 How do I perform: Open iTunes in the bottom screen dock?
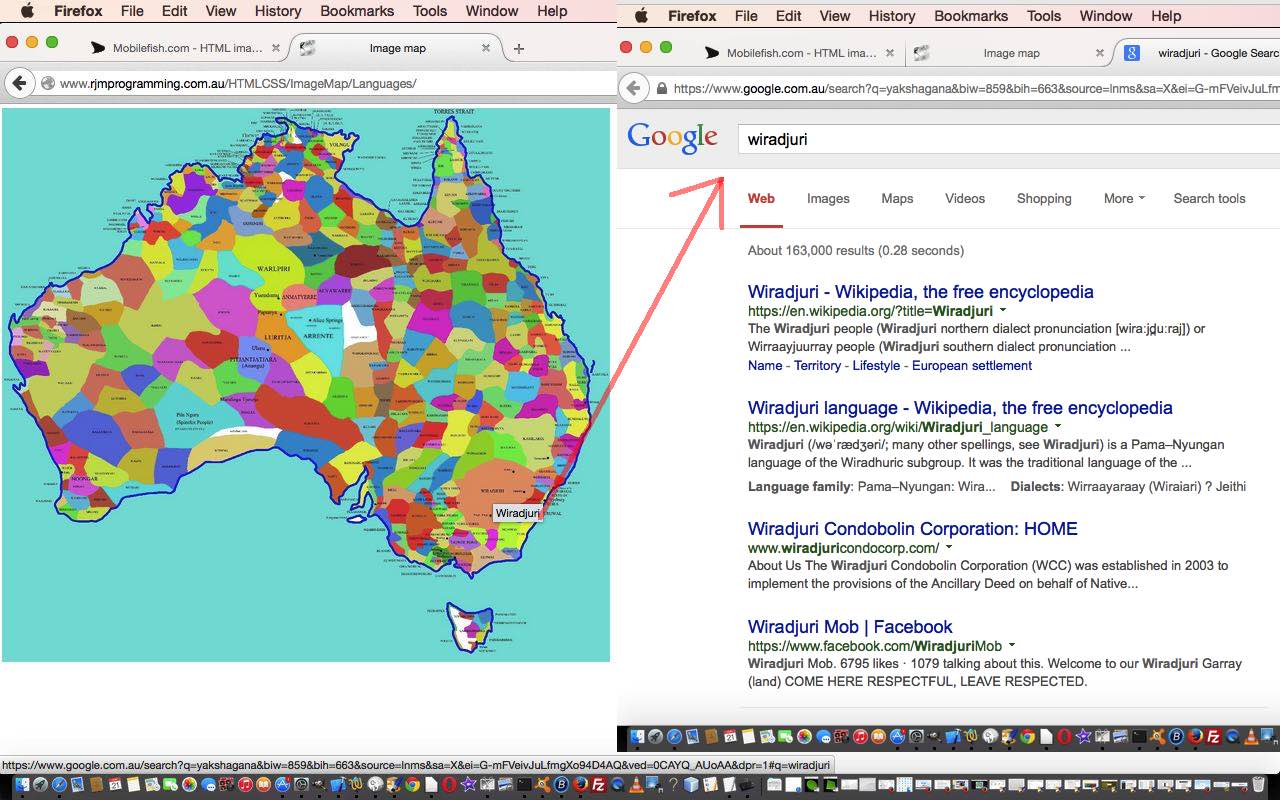245,785
